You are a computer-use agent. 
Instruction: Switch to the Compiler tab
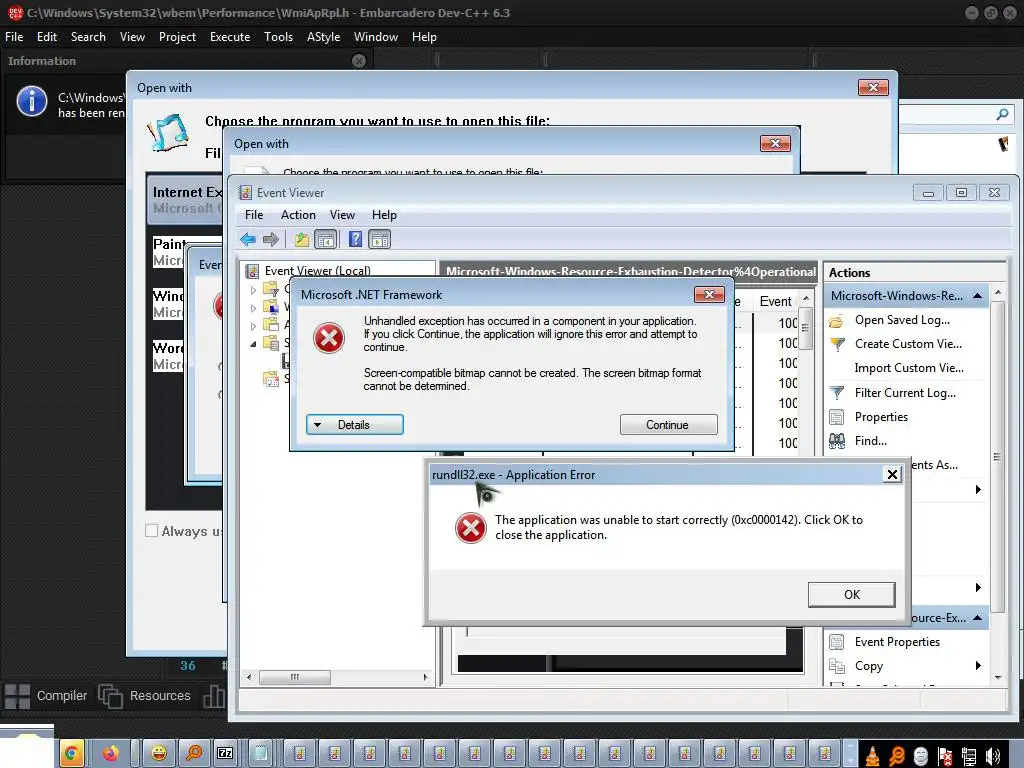[x=45, y=696]
